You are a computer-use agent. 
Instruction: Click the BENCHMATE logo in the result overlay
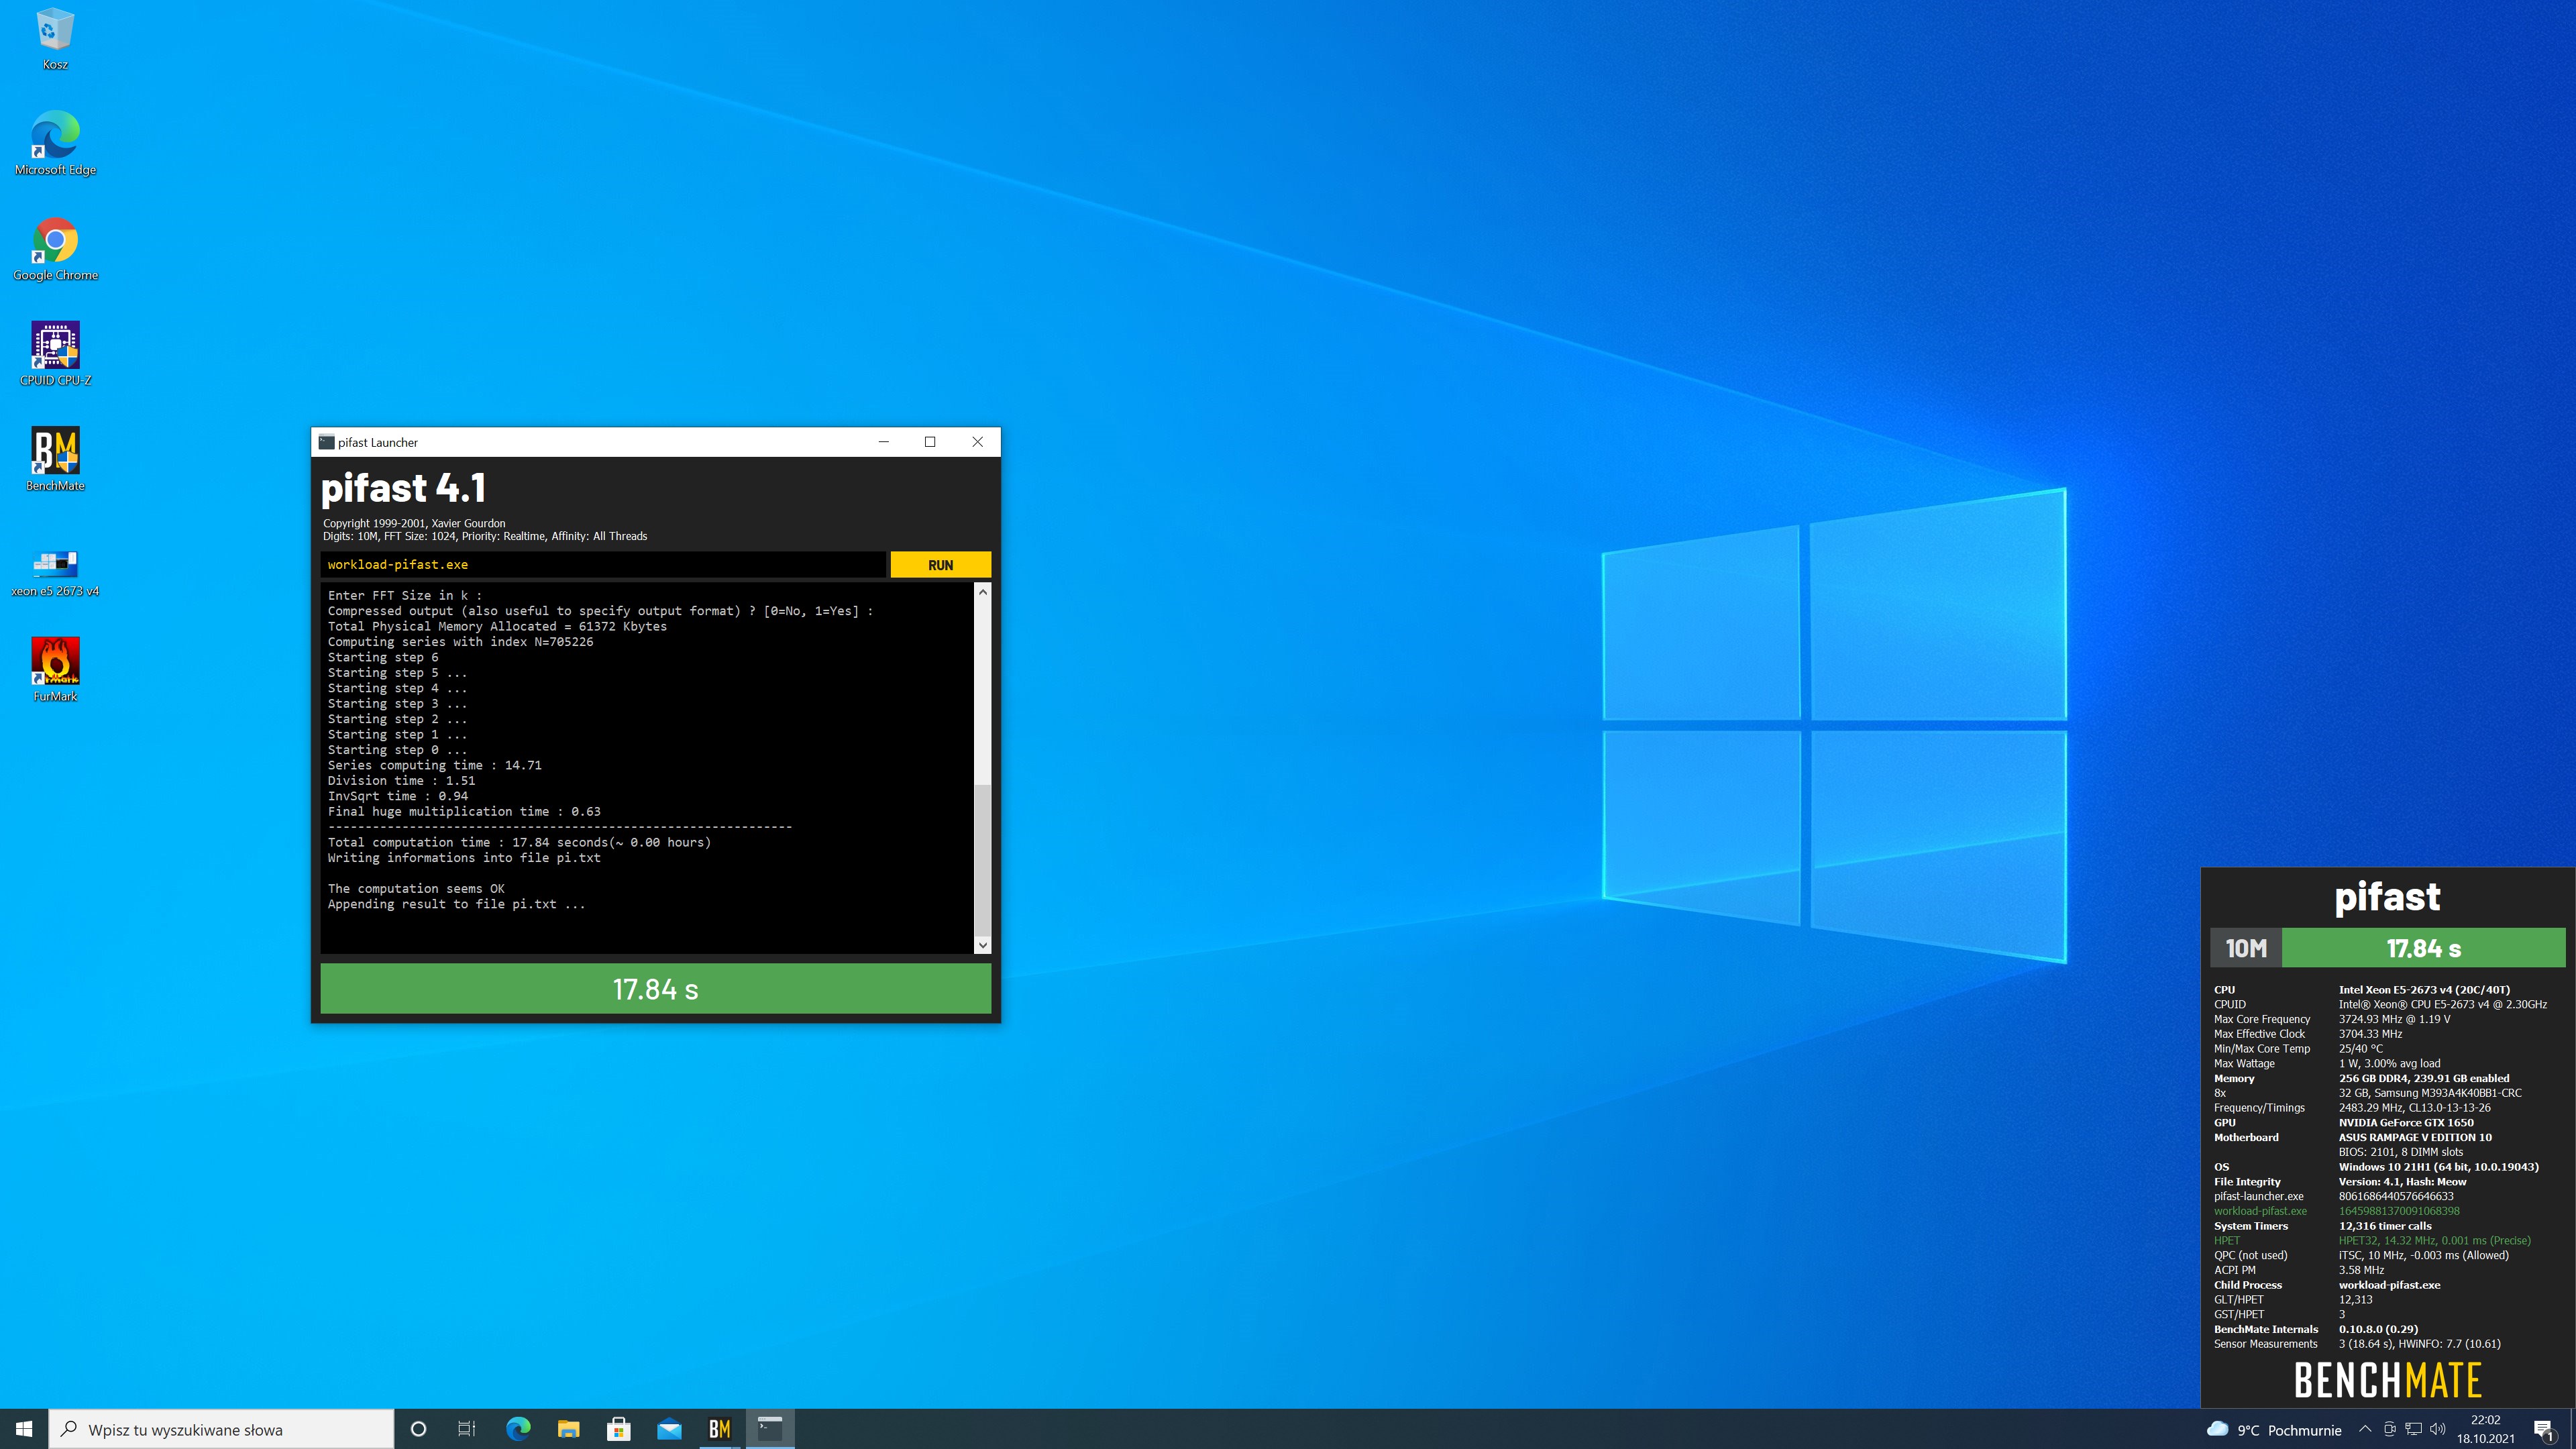[x=2387, y=1380]
